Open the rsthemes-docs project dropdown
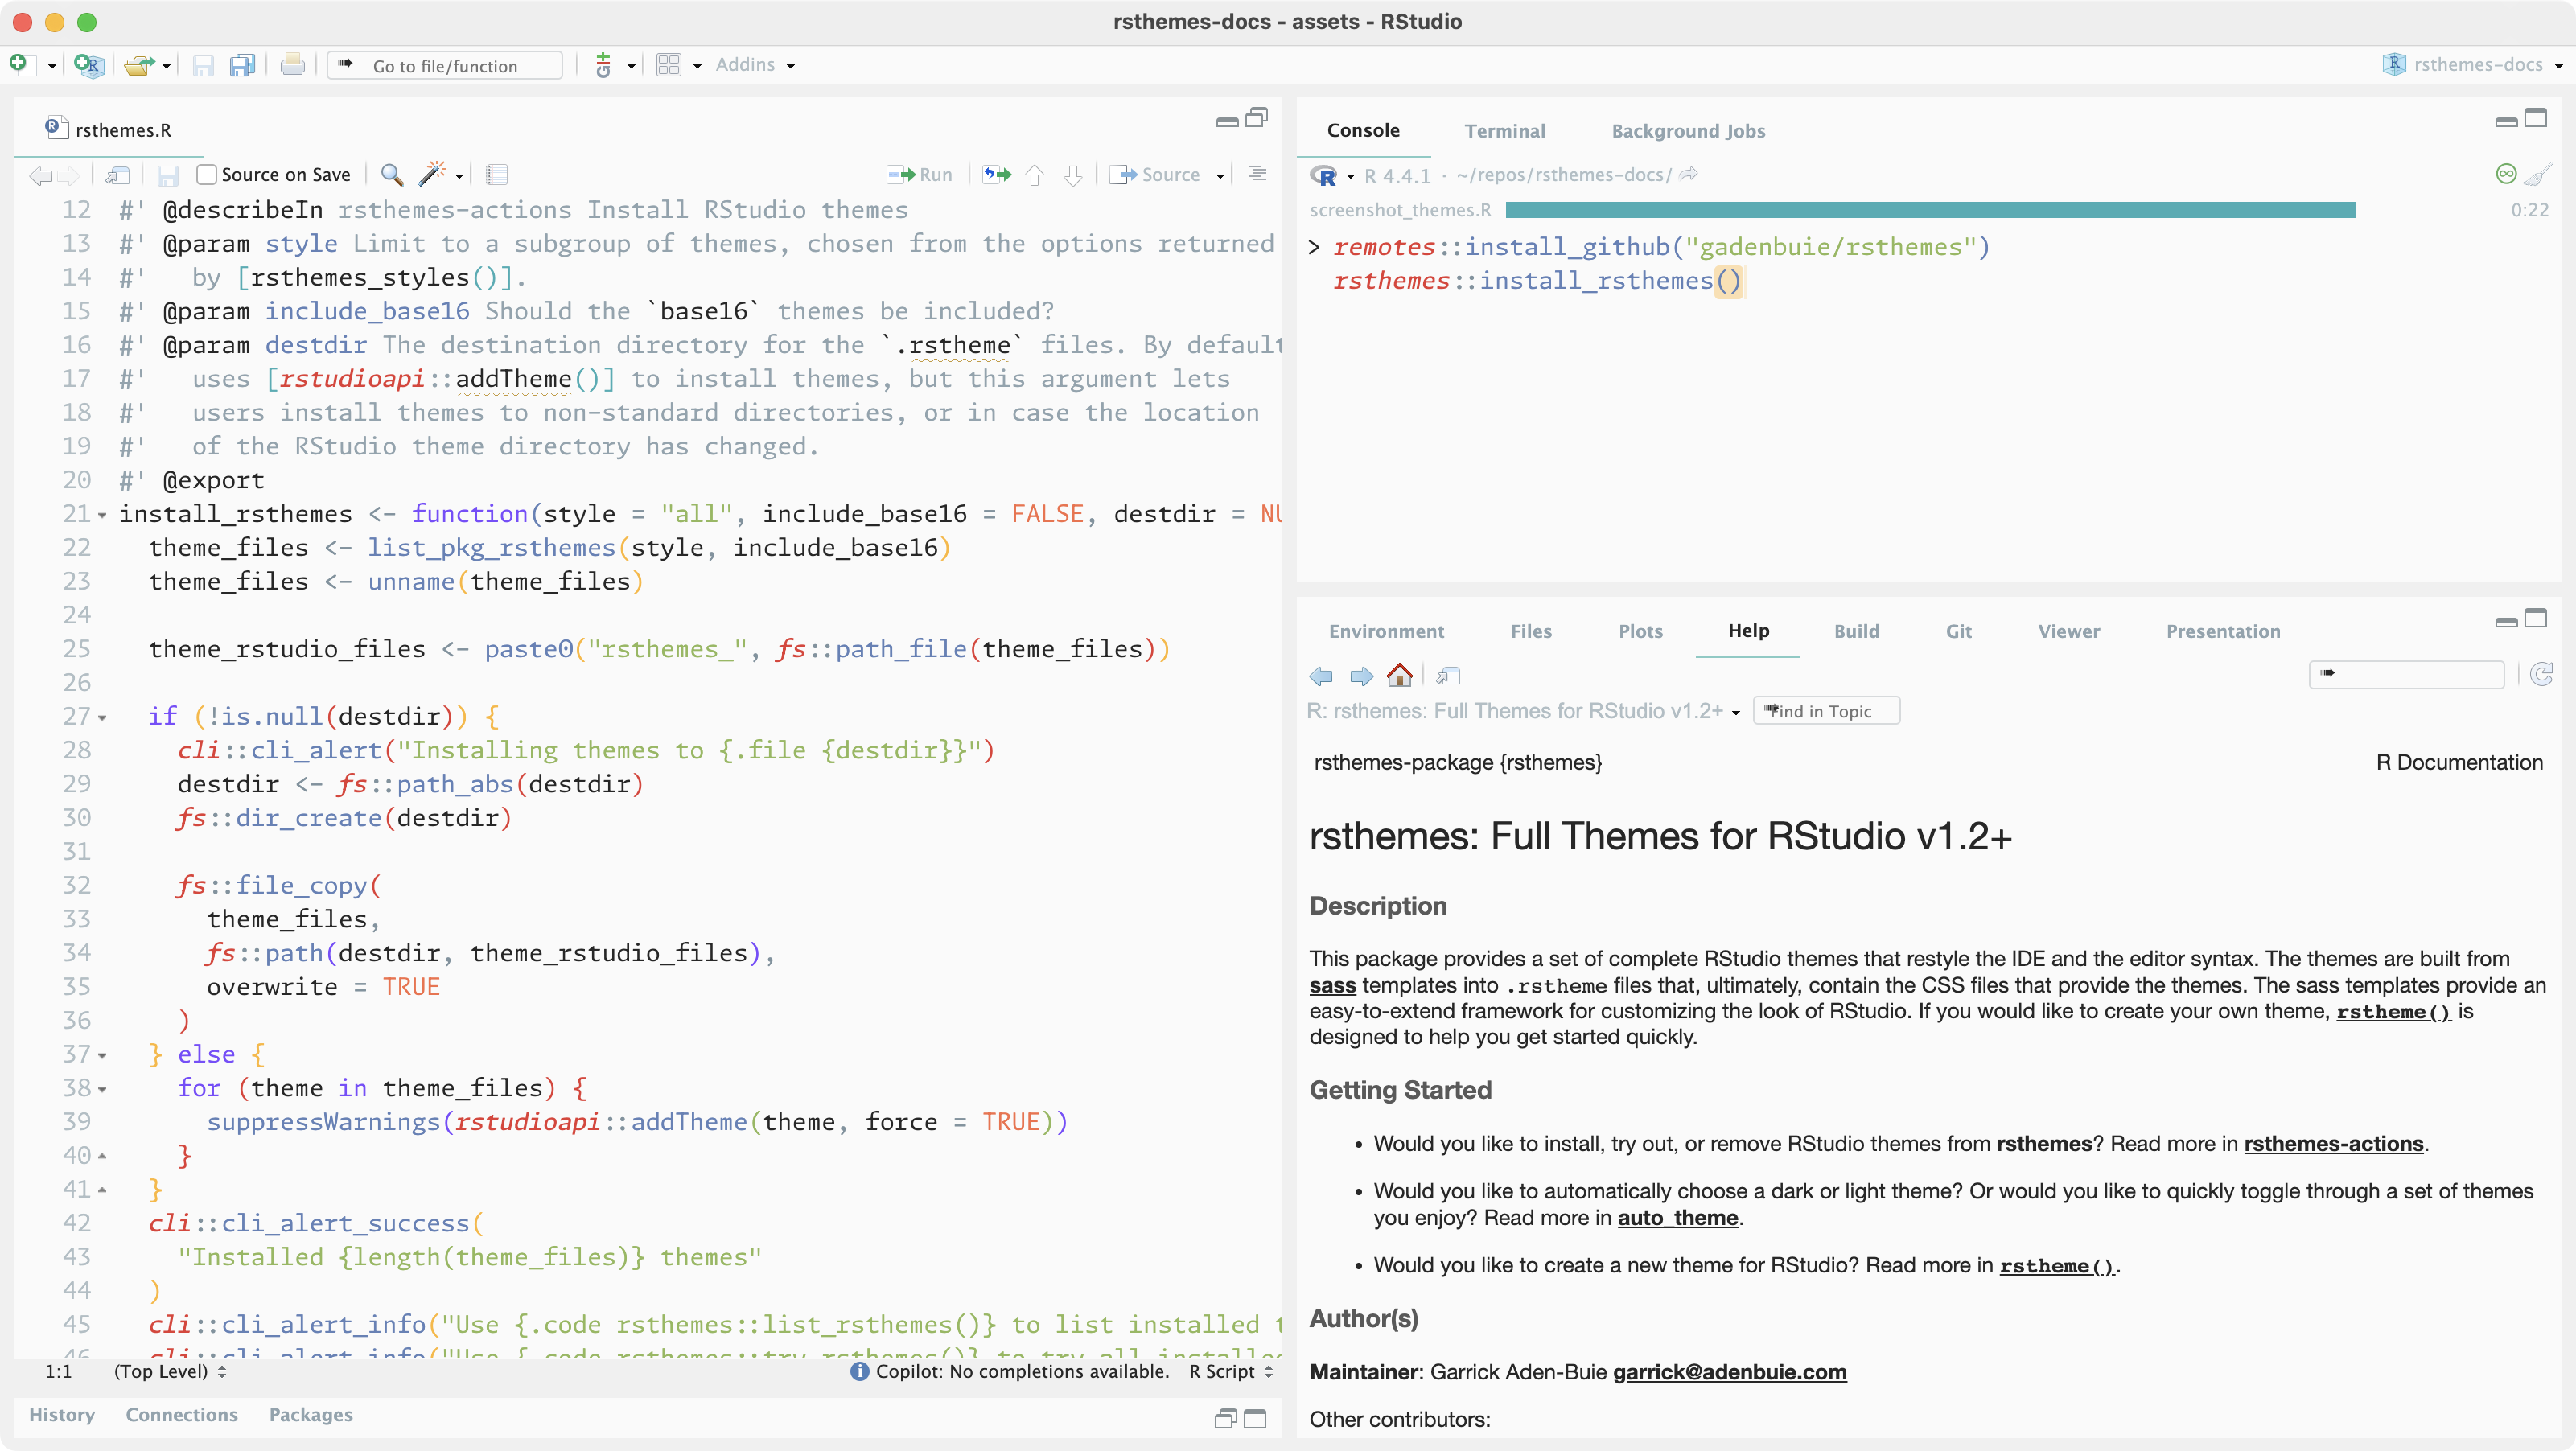This screenshot has width=2576, height=1451. coord(2476,65)
